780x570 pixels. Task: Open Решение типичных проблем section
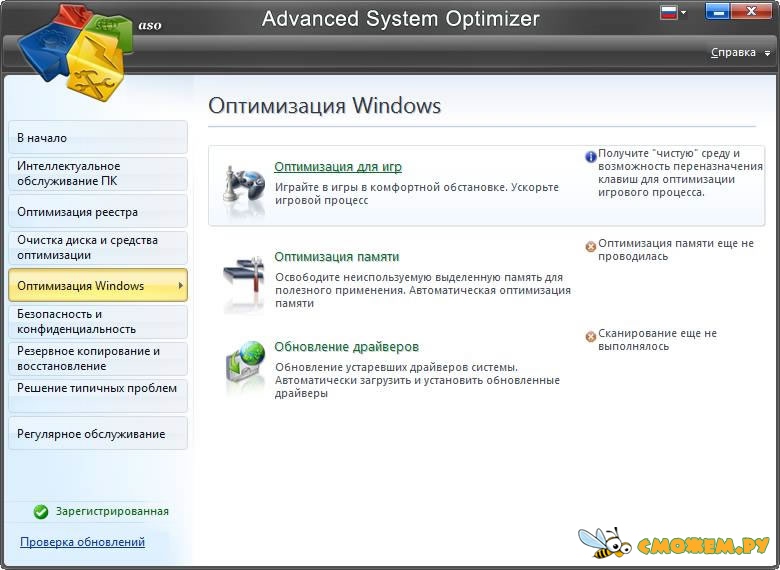click(98, 395)
